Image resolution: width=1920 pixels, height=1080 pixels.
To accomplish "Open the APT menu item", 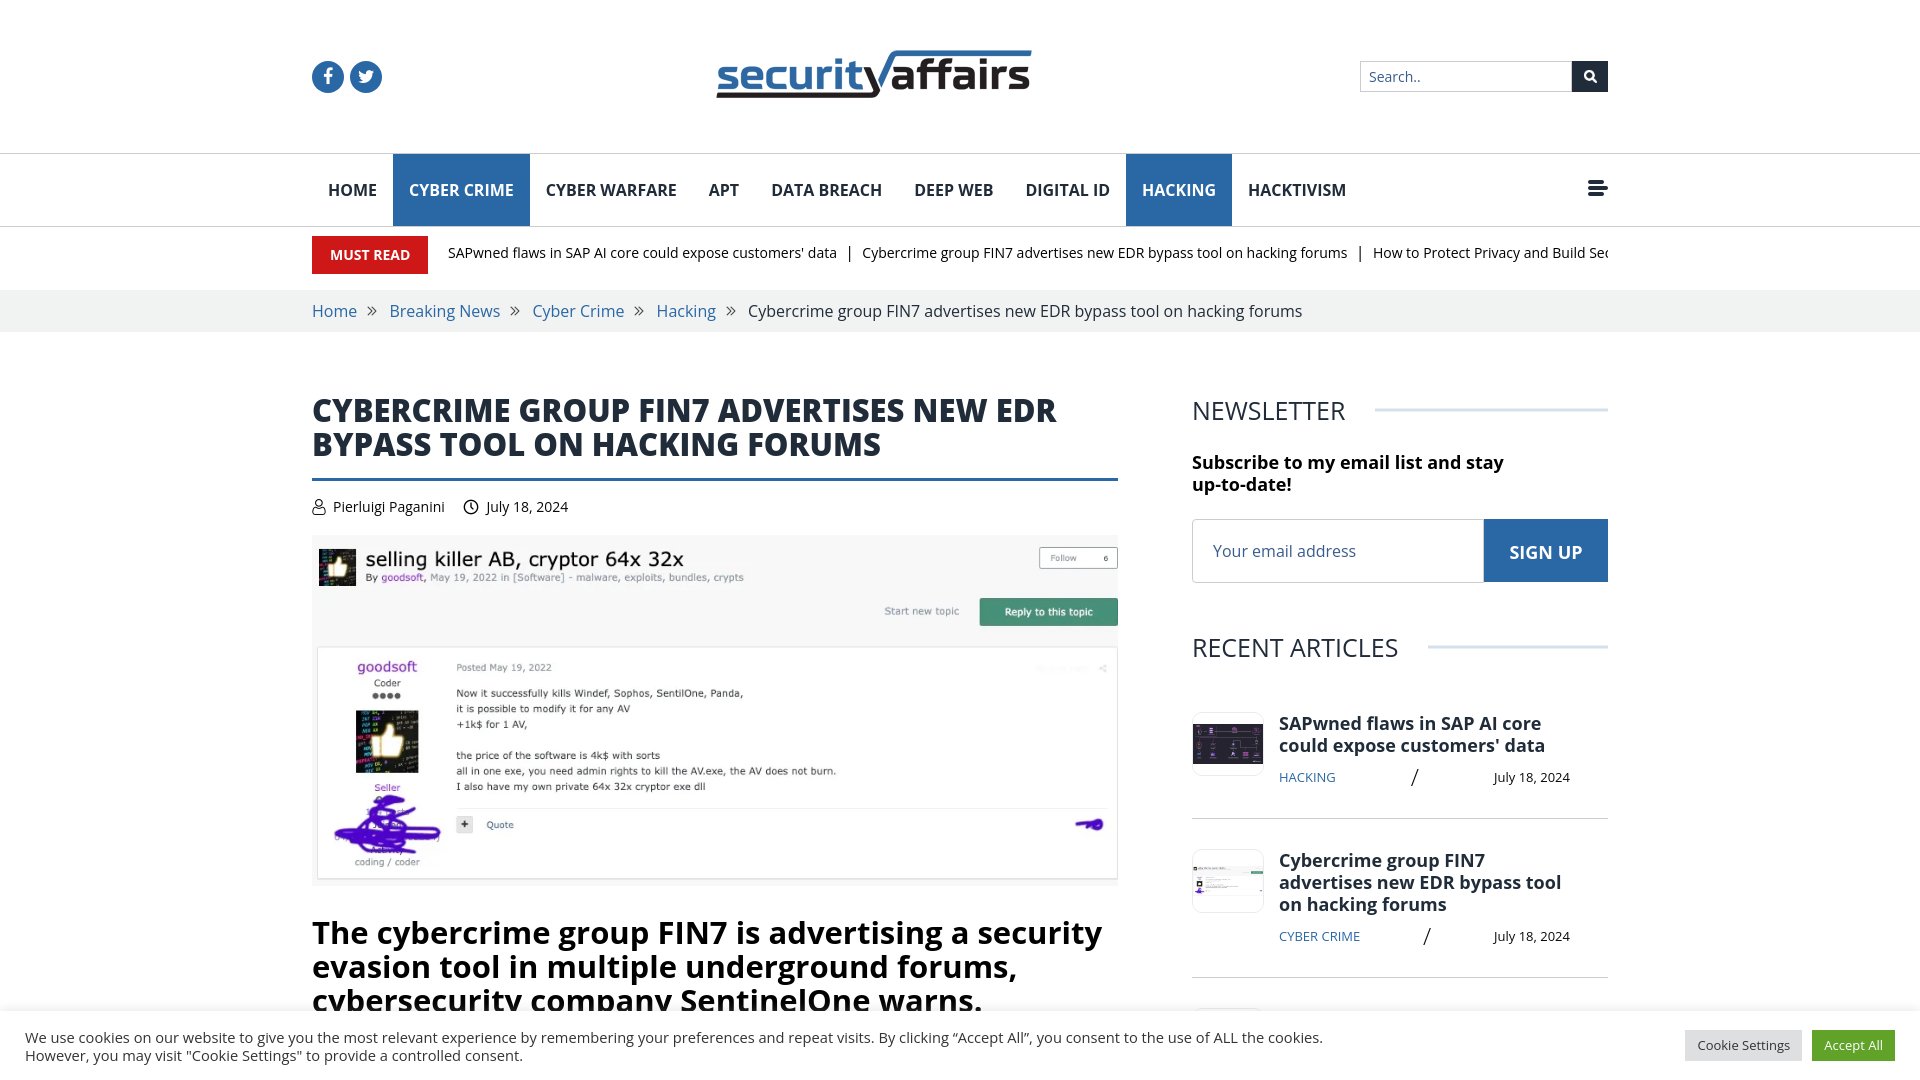I will point(723,190).
